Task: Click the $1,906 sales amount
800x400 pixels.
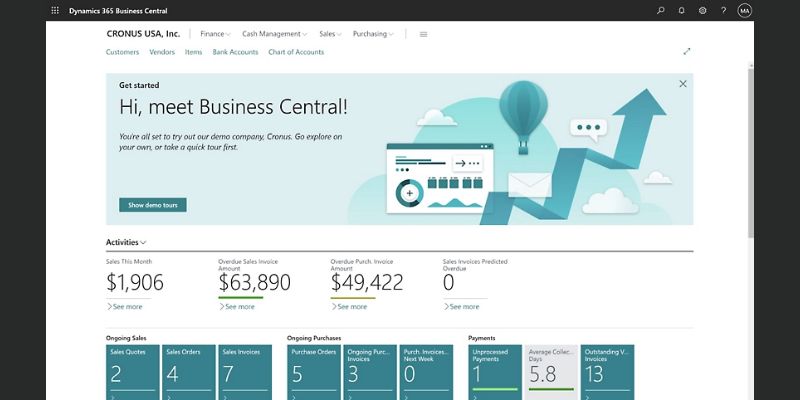Action: pyautogui.click(x=135, y=282)
